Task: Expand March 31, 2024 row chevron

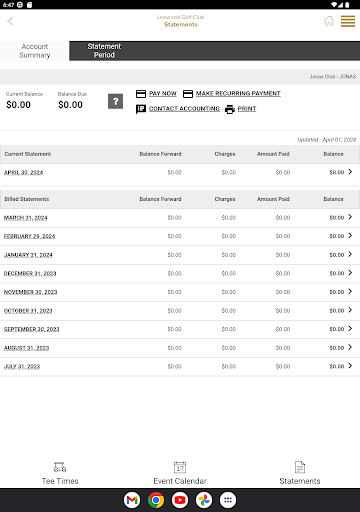Action: pyautogui.click(x=350, y=217)
